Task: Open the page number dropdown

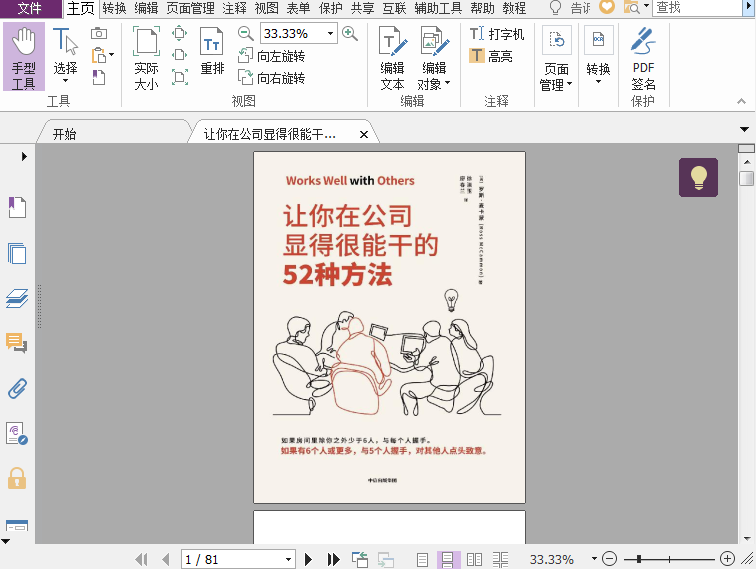Action: click(x=288, y=559)
